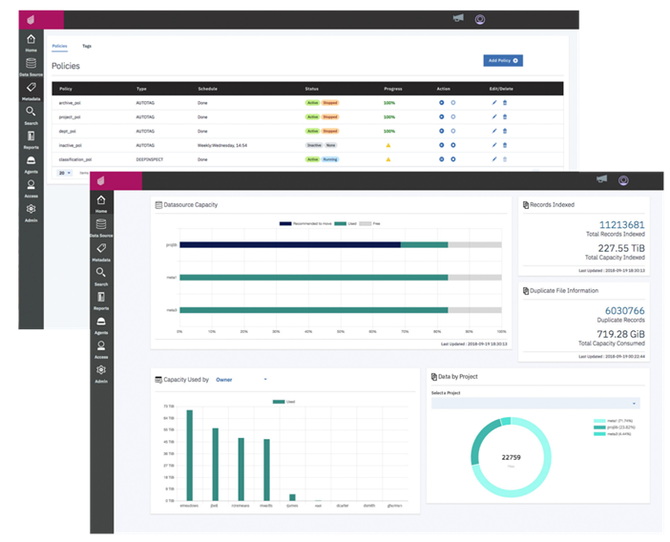Open Reports in the front sidebar

tap(101, 300)
